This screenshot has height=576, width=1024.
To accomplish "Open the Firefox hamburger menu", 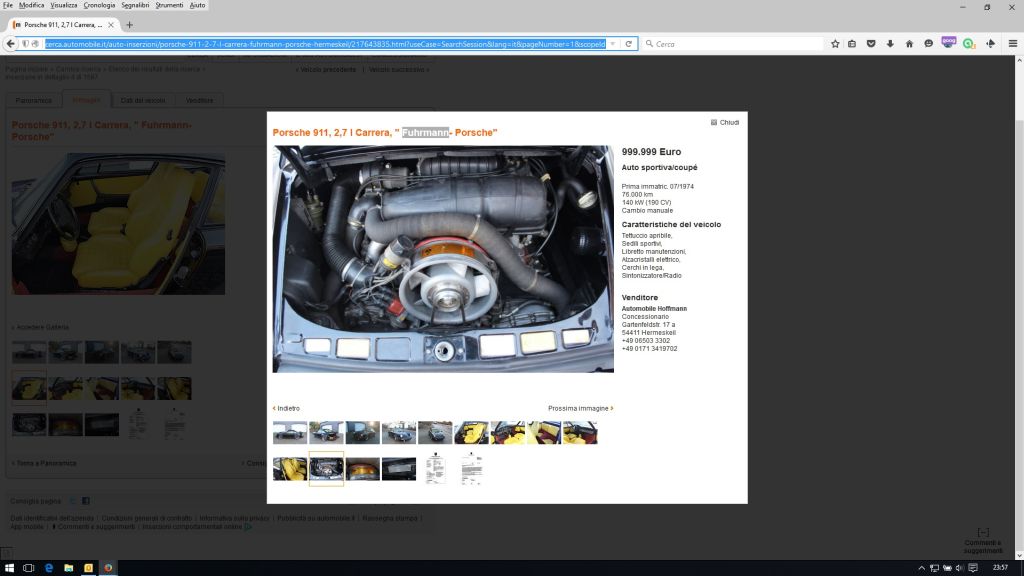I will (1013, 44).
